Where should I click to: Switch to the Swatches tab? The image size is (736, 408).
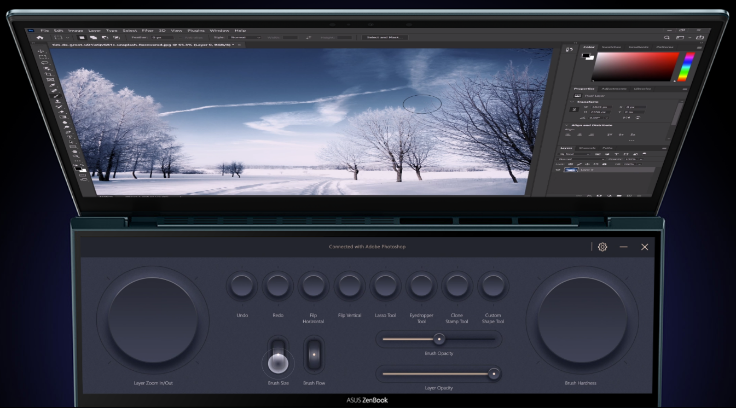(611, 47)
